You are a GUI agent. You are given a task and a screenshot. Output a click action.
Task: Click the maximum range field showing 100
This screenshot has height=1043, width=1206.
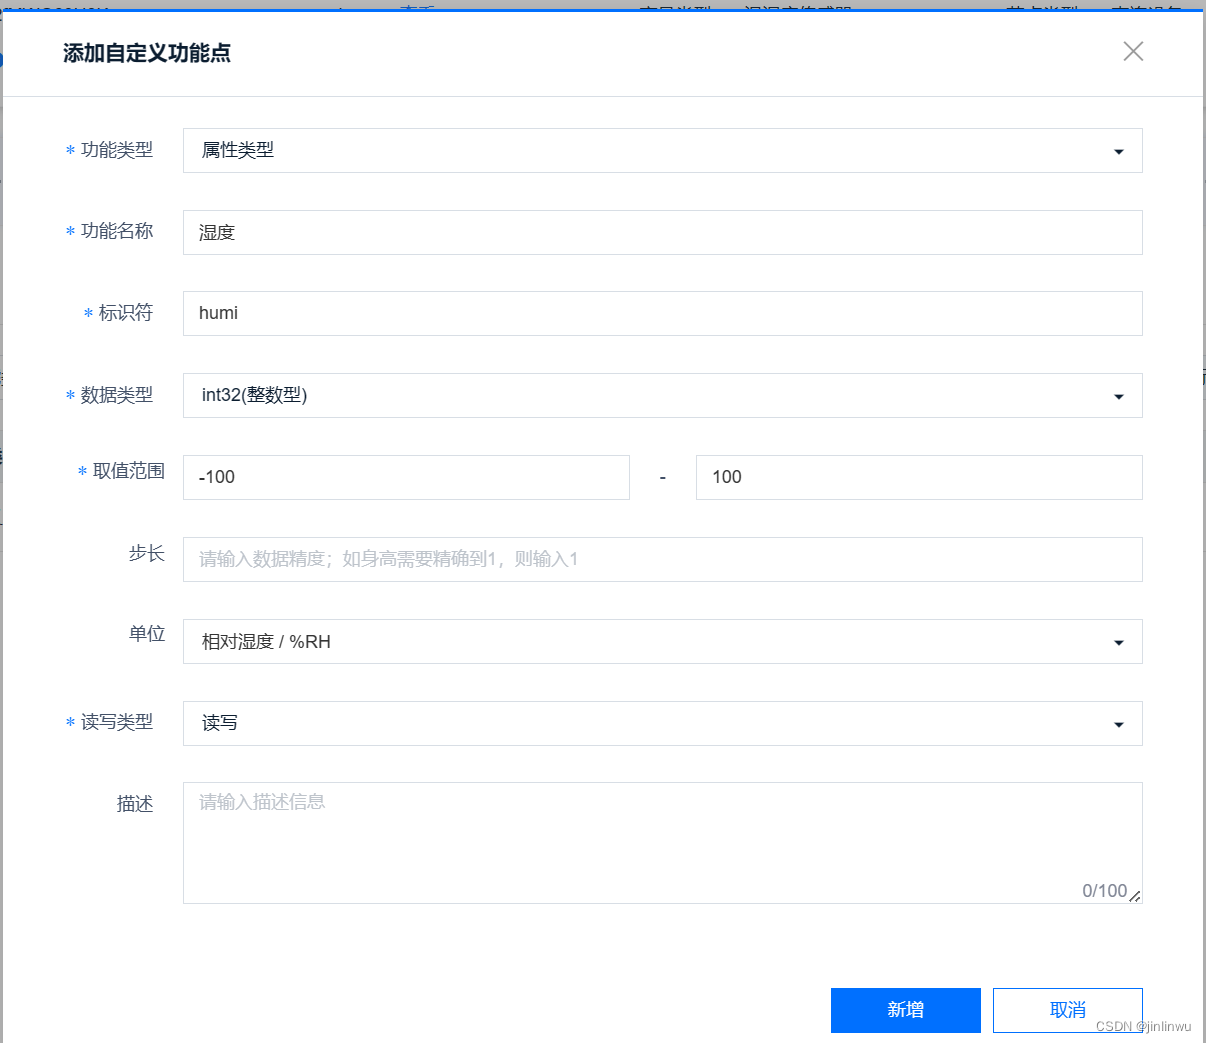point(918,477)
